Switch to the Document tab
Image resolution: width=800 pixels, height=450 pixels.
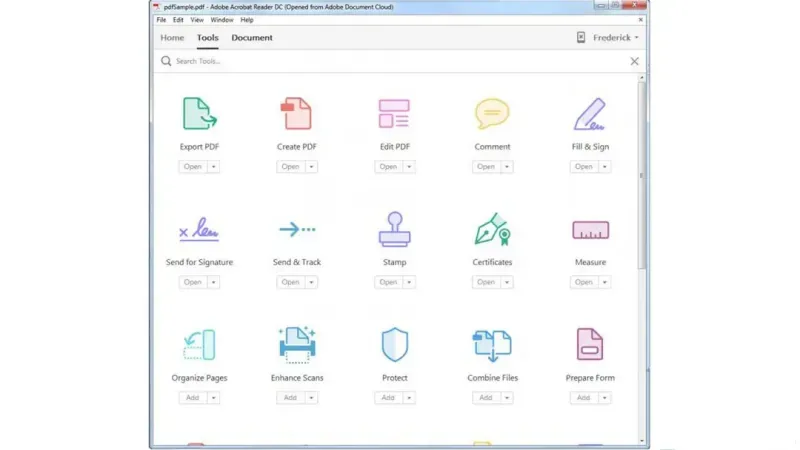click(252, 38)
